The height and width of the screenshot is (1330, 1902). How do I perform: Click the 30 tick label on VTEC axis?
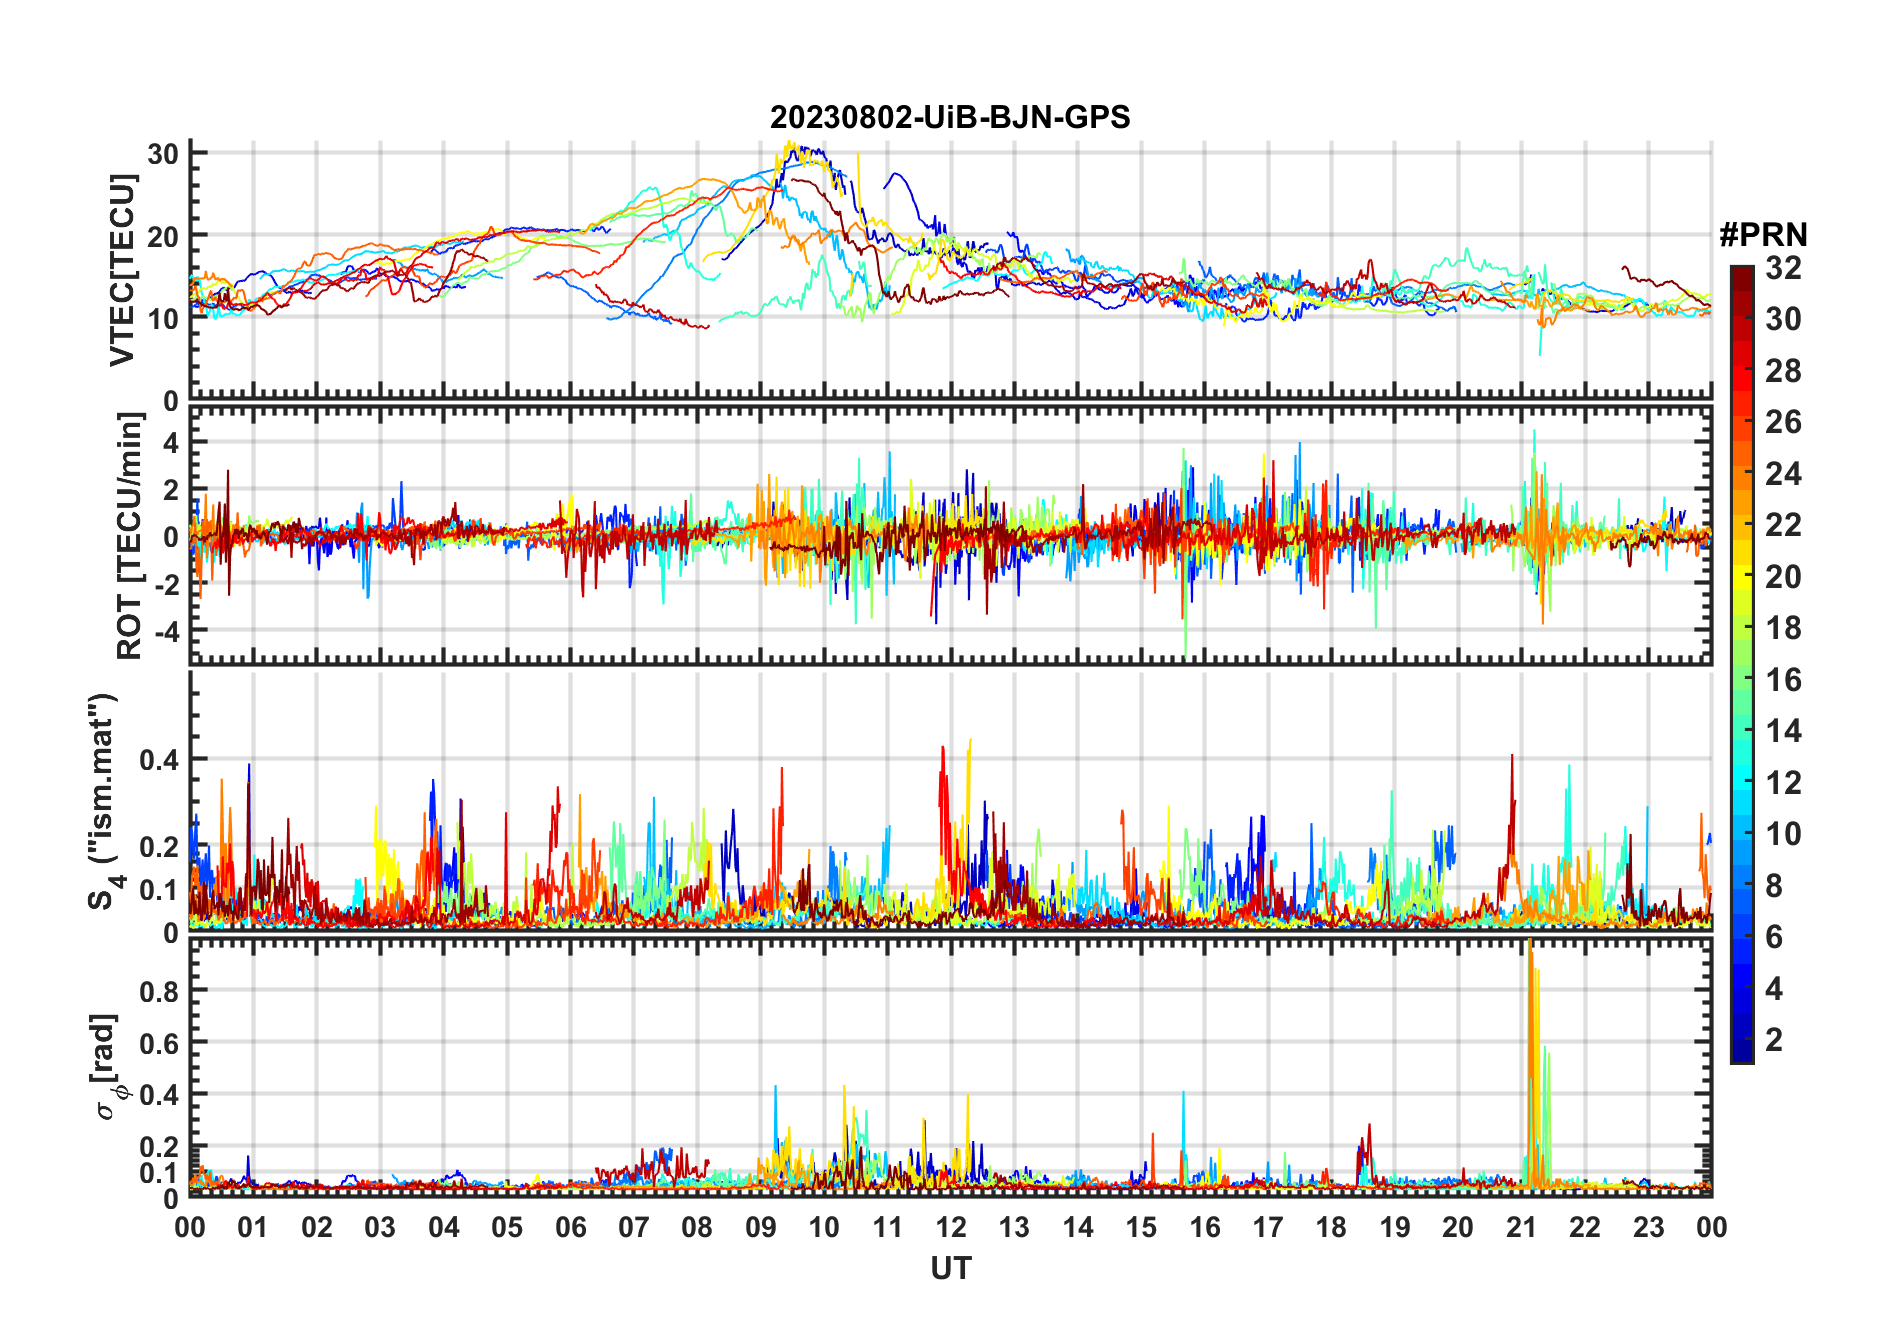click(x=163, y=154)
